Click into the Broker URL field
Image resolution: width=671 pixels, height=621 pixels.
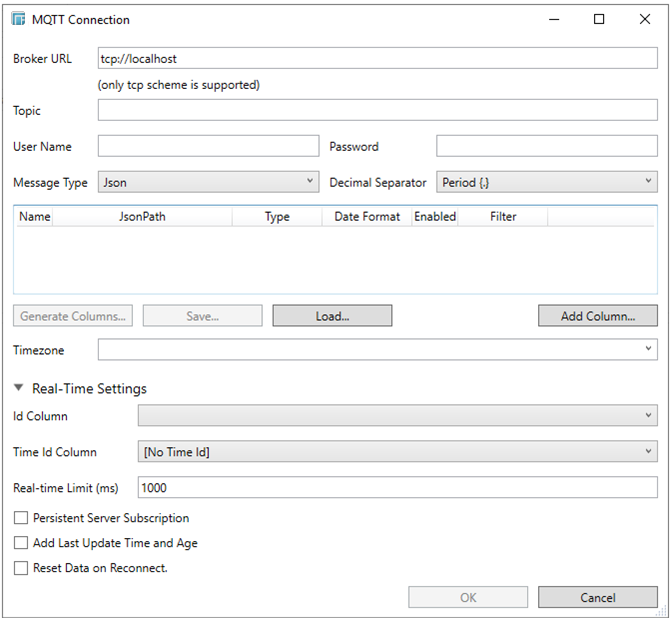coord(377,59)
